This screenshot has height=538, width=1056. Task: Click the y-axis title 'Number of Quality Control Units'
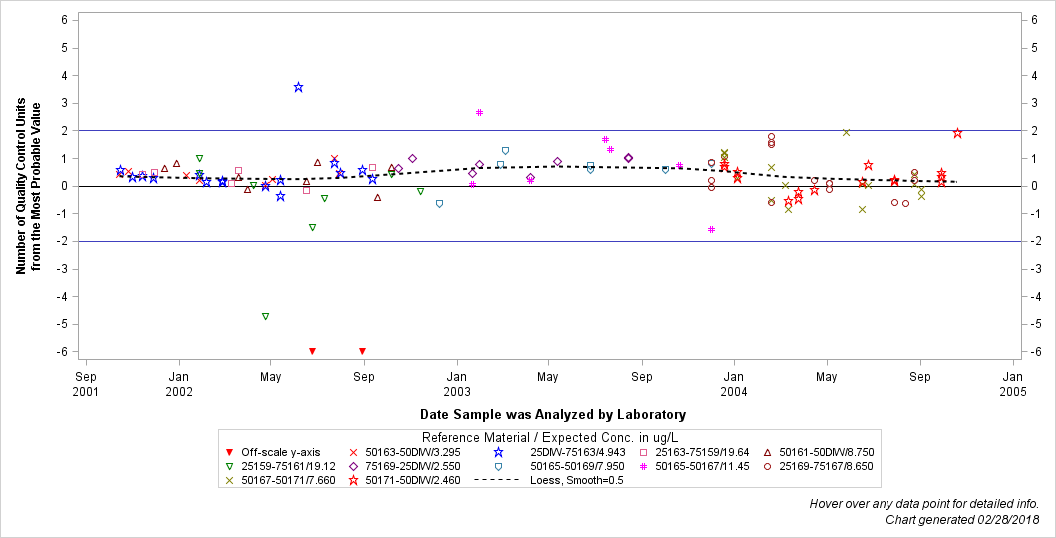(x=21, y=186)
